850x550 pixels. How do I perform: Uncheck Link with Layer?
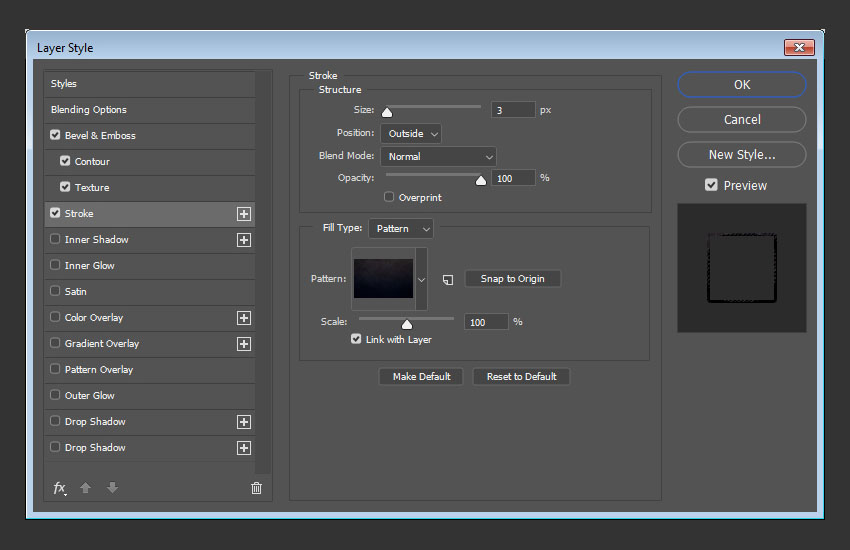click(356, 340)
